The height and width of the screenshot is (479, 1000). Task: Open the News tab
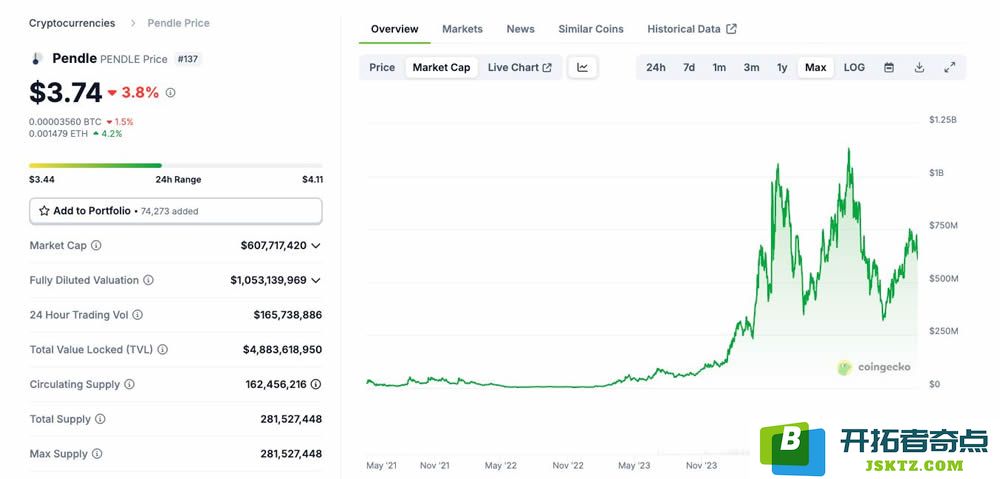[520, 29]
